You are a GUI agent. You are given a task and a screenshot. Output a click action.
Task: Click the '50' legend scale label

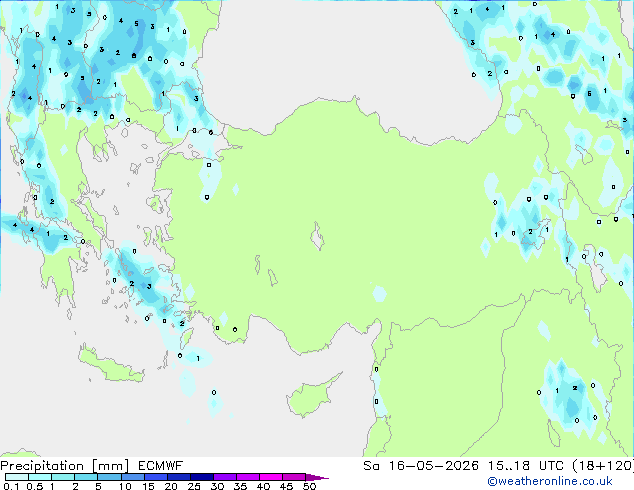pyautogui.click(x=309, y=486)
